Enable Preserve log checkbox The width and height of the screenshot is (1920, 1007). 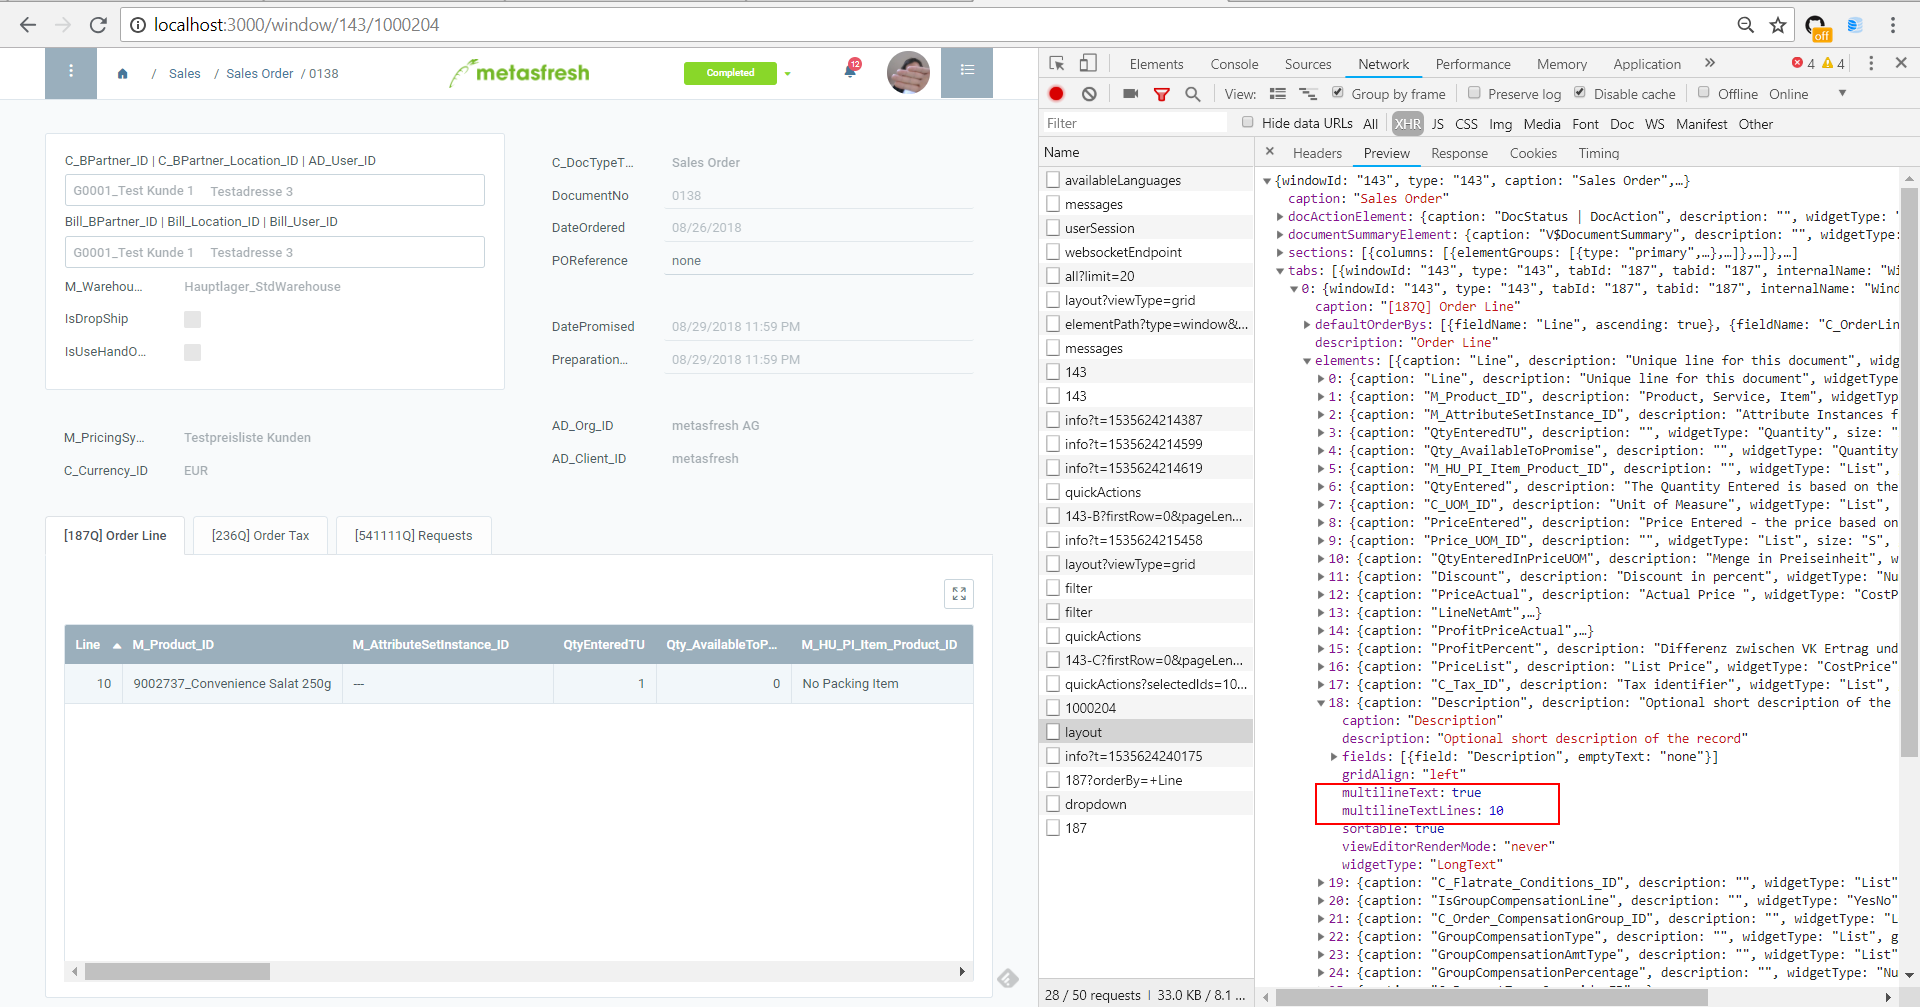[1474, 93]
